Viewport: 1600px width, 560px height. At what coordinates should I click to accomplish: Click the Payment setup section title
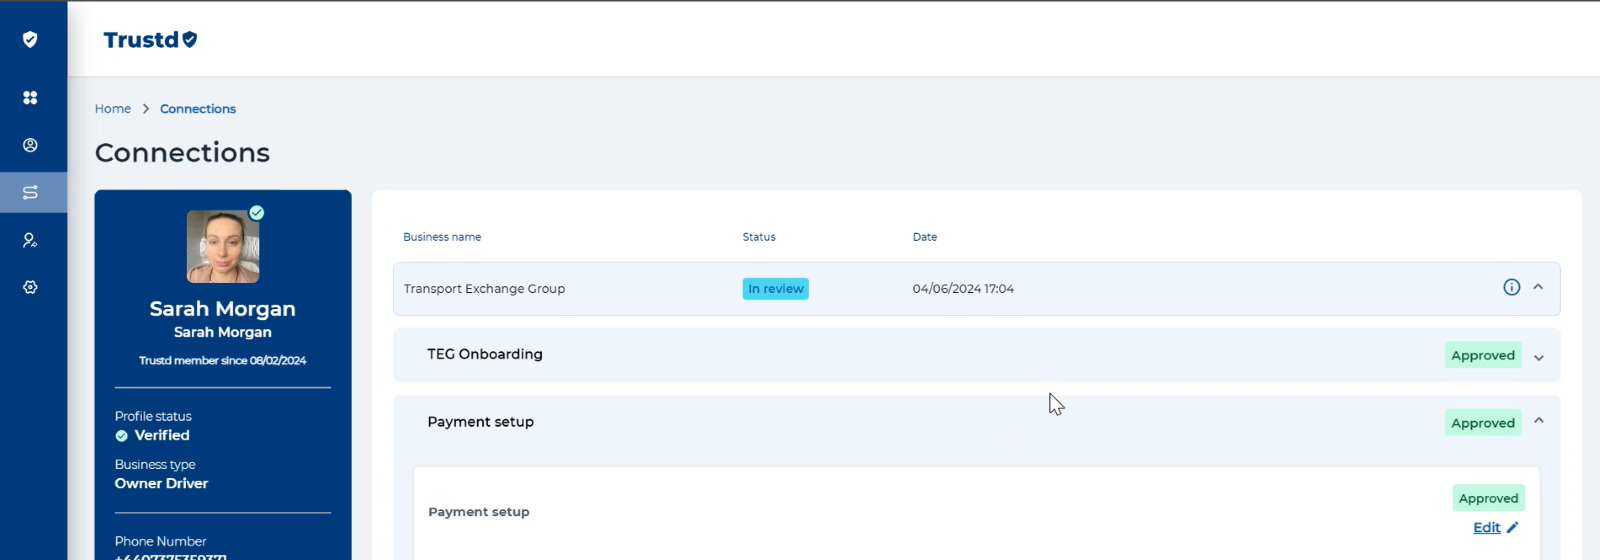[480, 422]
